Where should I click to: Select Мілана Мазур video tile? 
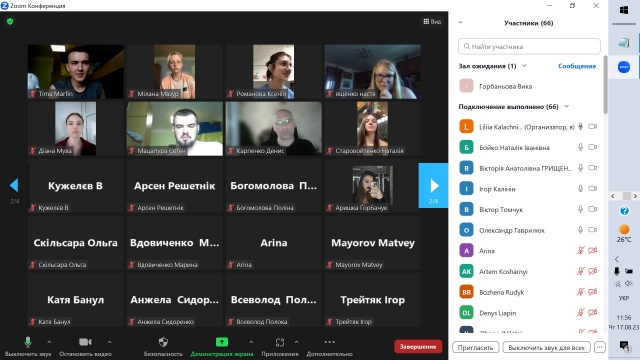[175, 71]
